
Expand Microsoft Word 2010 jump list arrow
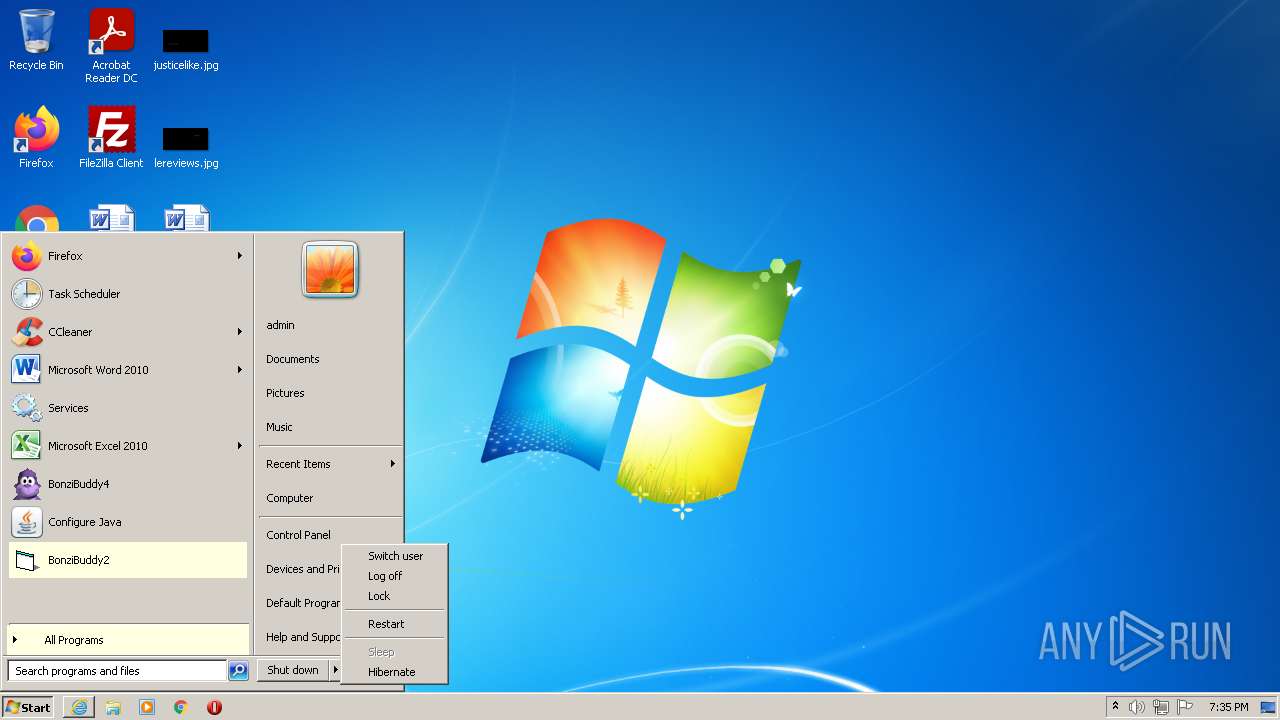pyautogui.click(x=240, y=370)
